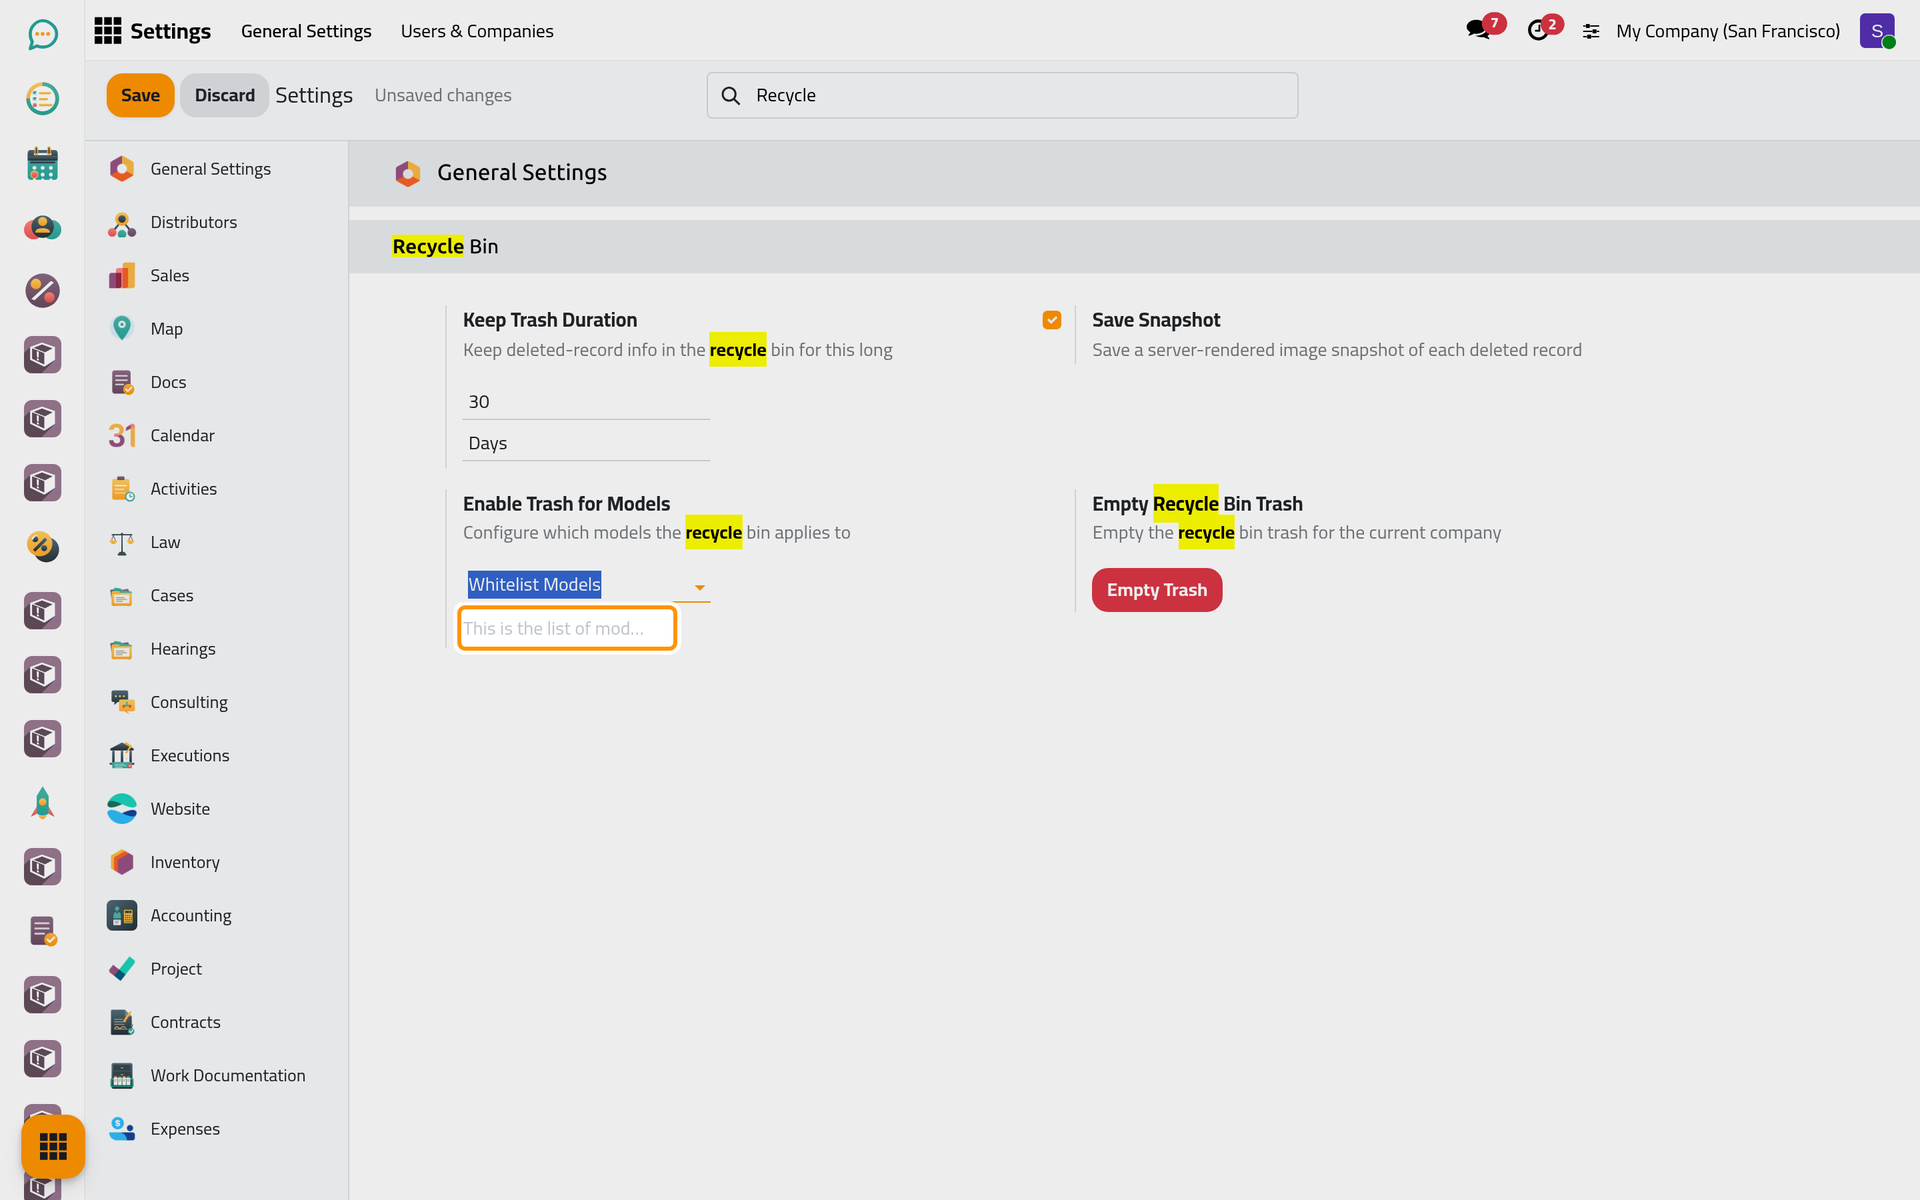Image resolution: width=1920 pixels, height=1200 pixels.
Task: Open My Company (San Francisco) switcher
Action: [1727, 31]
